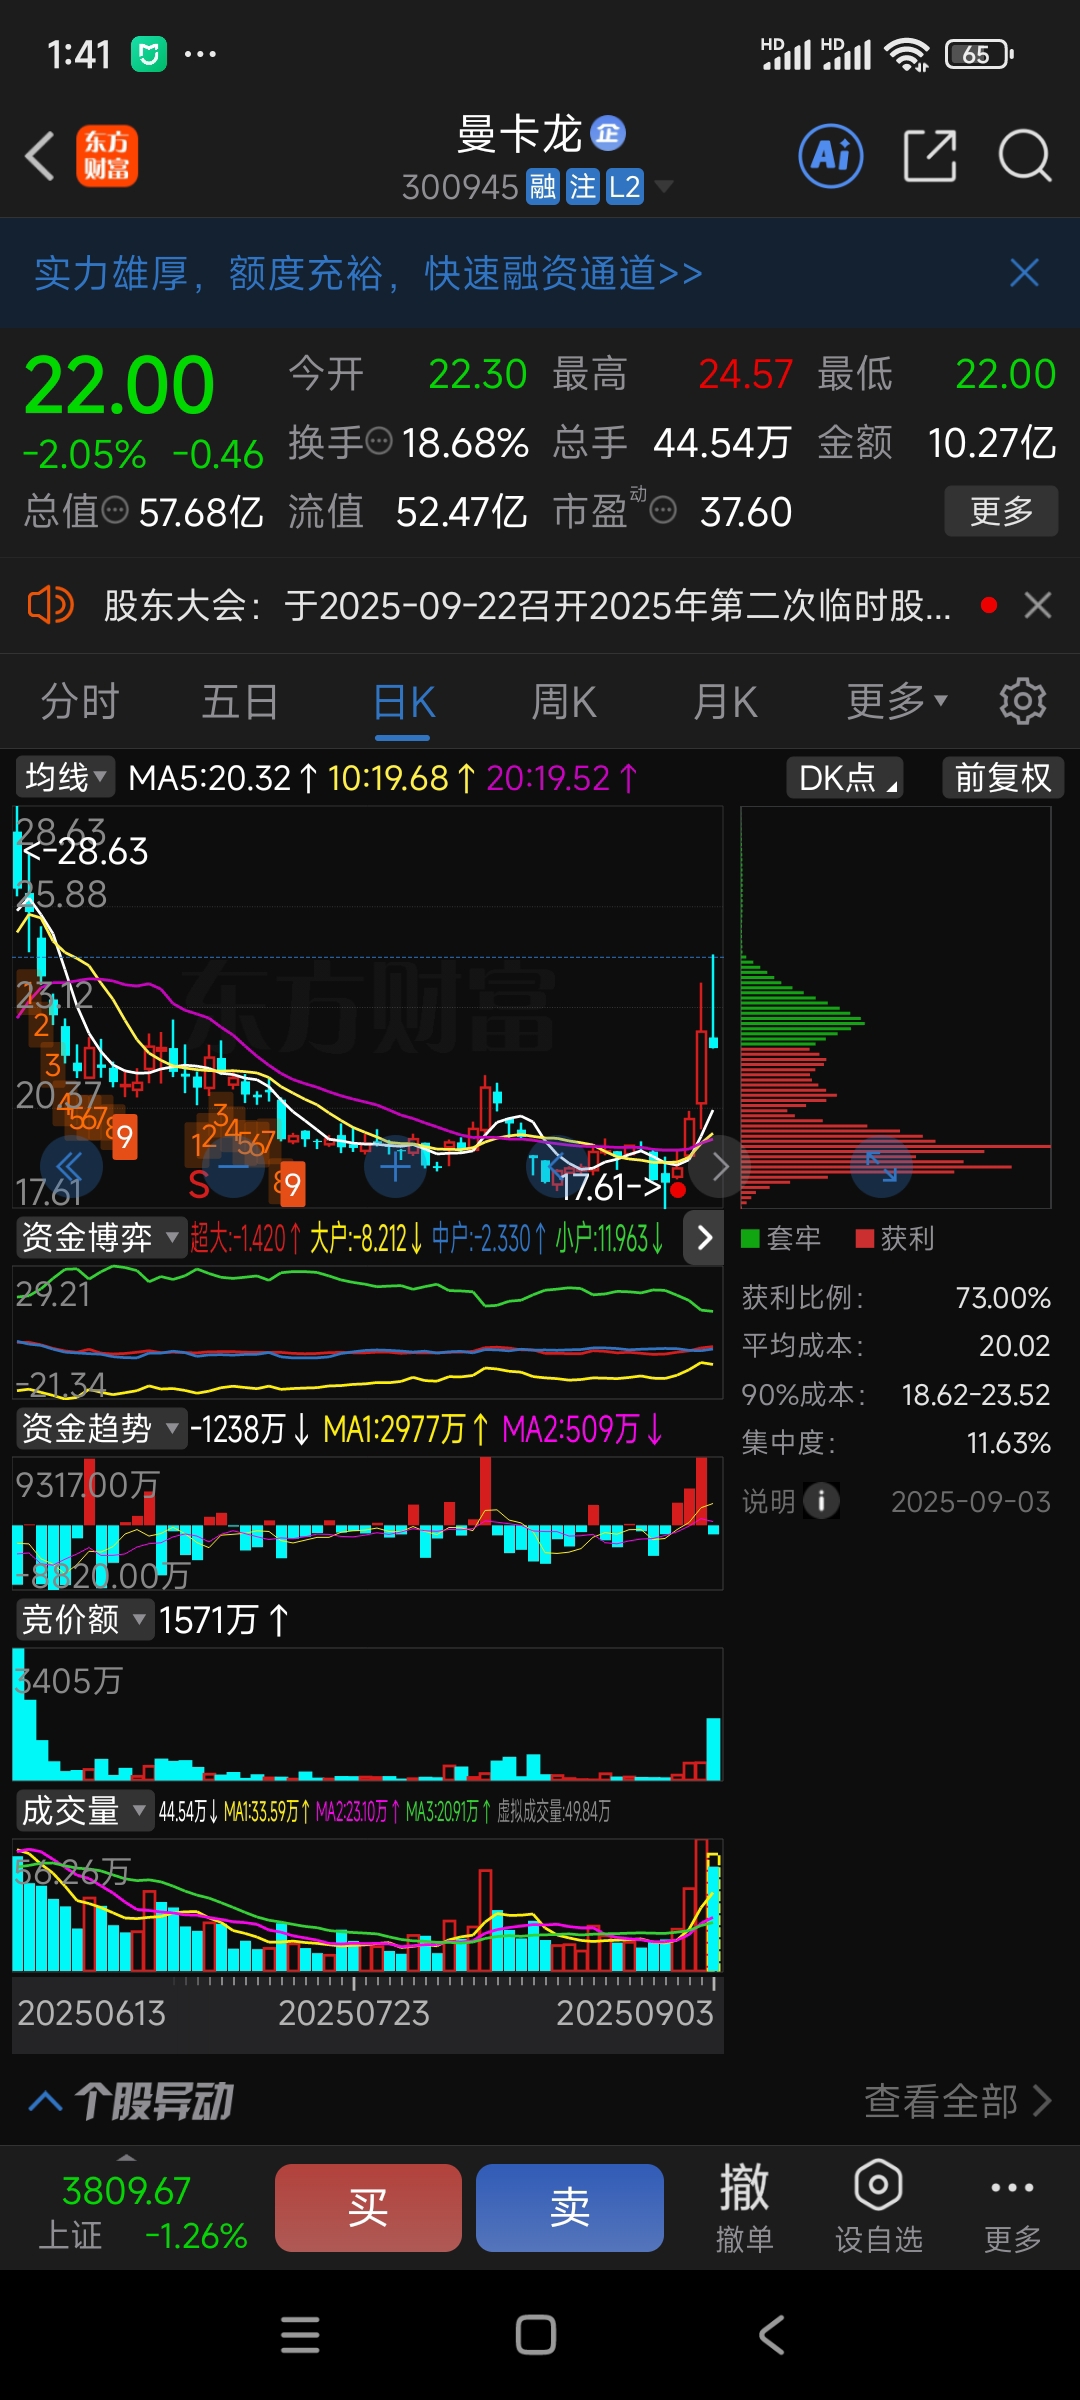The height and width of the screenshot is (2400, 1080).
Task: Tap the 竞价额 auction amount chart
Action: tap(367, 1714)
